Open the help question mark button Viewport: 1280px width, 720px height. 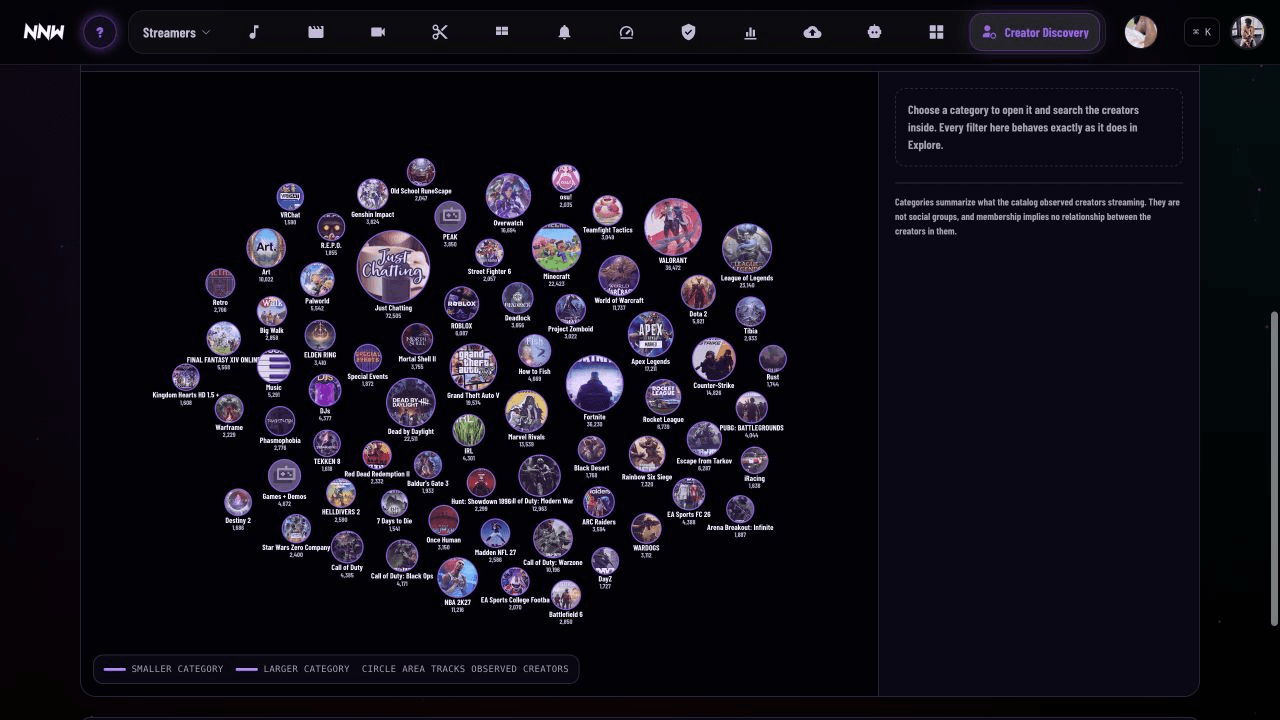point(99,32)
